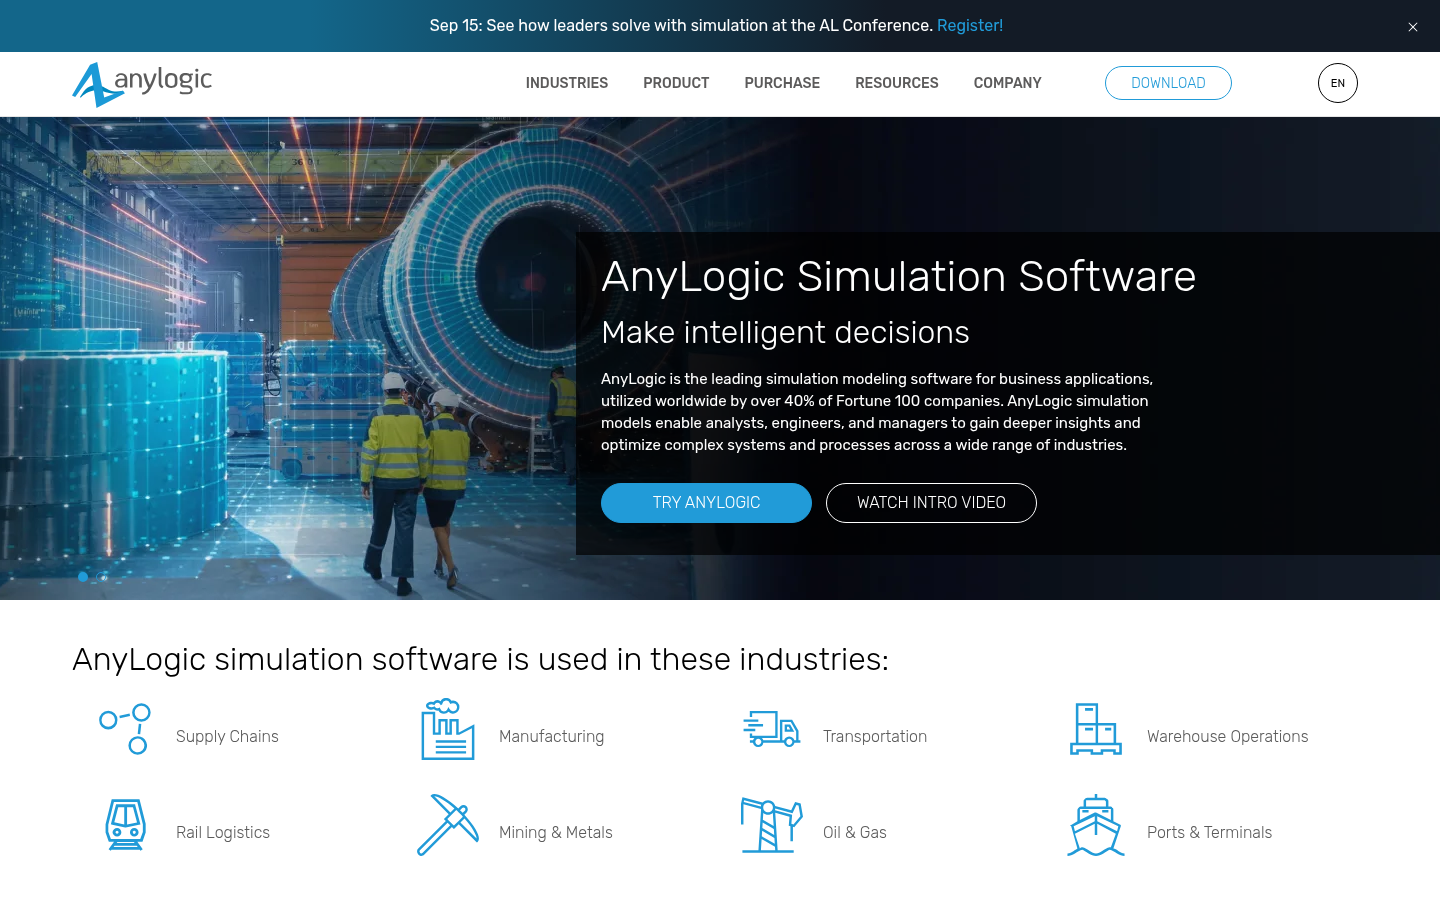
Task: Open the EN language selector
Action: point(1338,83)
